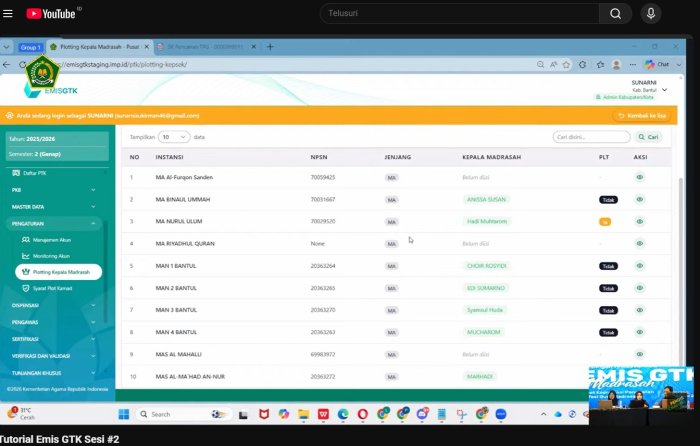Open Opera browser from taskbar

pos(362,414)
